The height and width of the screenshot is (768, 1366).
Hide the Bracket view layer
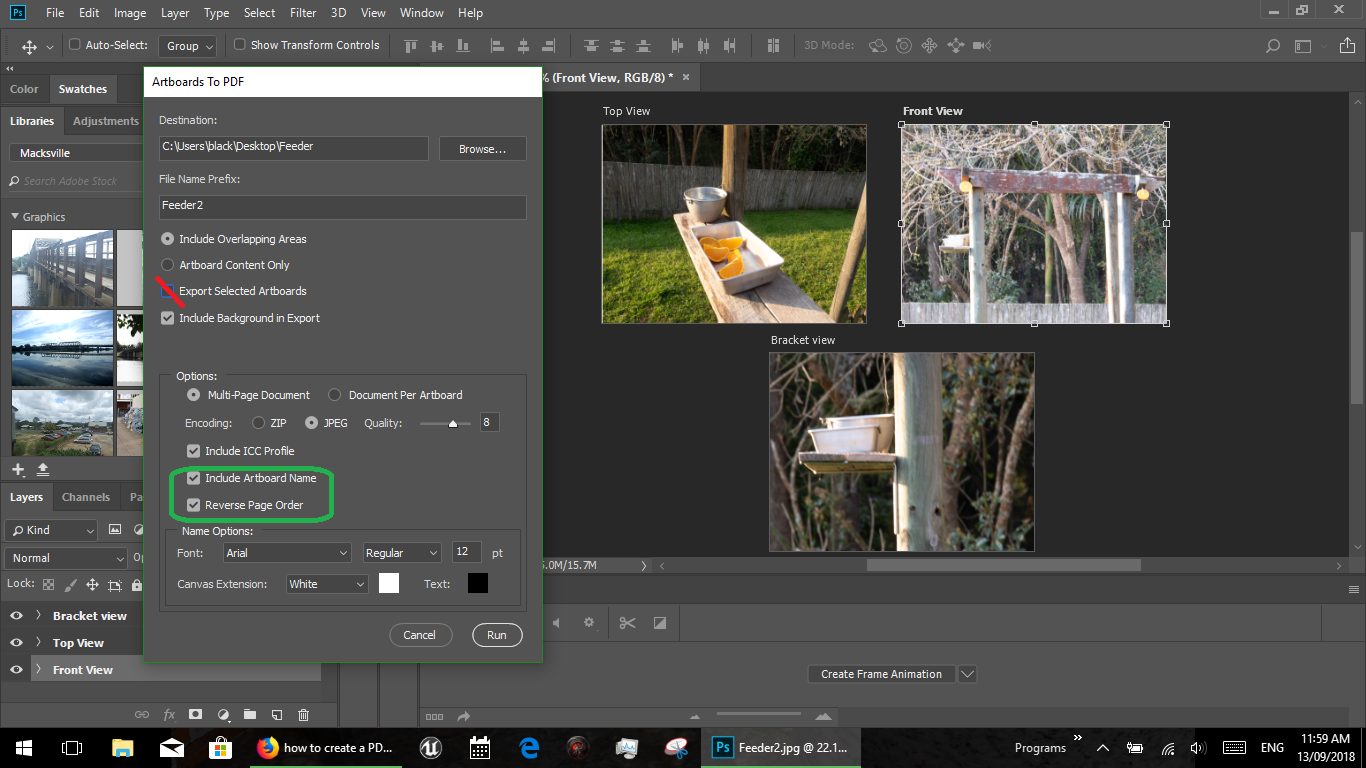[16, 616]
